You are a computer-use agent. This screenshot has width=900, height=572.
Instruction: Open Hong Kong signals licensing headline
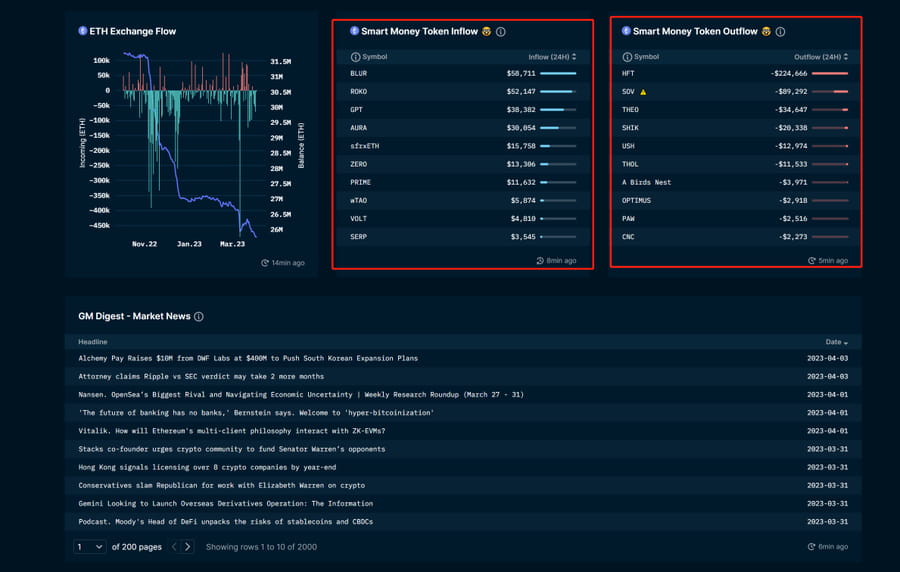(207, 467)
